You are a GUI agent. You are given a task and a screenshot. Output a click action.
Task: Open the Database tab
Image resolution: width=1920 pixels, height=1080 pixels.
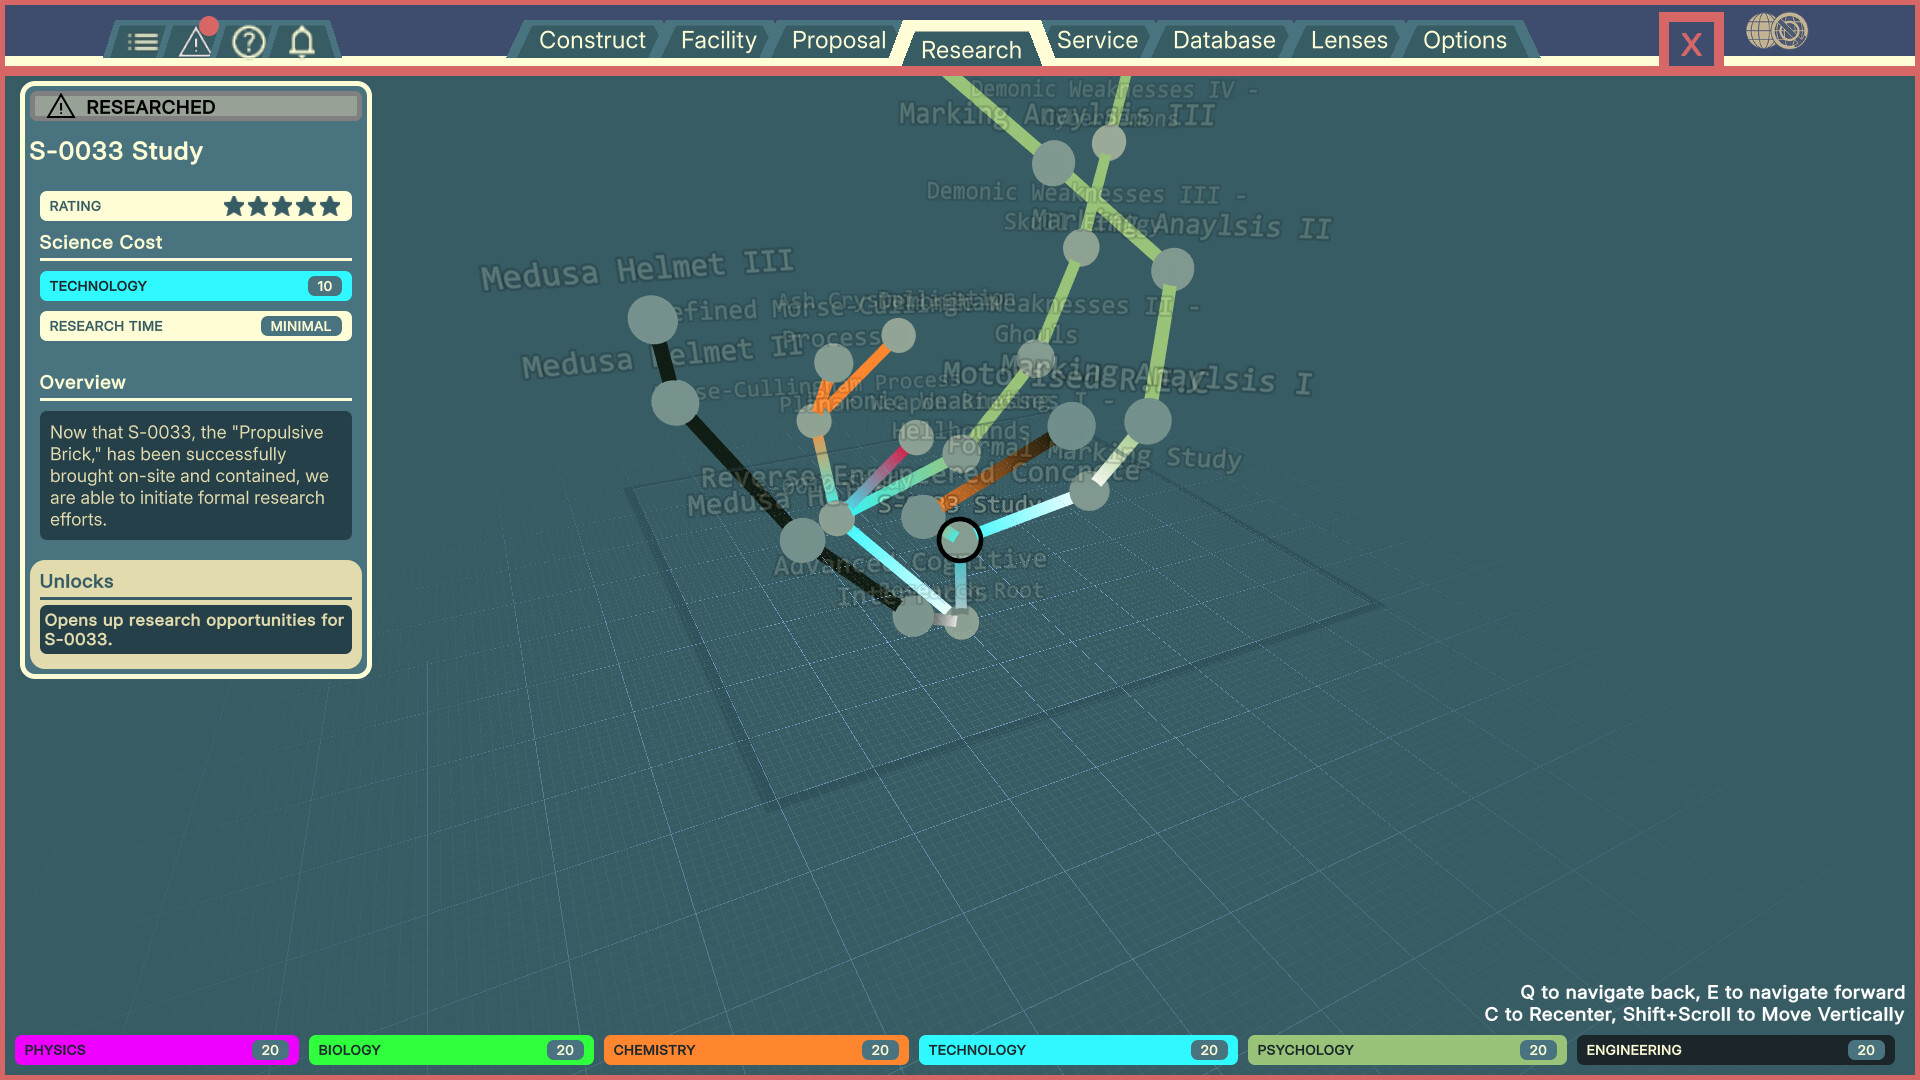(x=1223, y=41)
